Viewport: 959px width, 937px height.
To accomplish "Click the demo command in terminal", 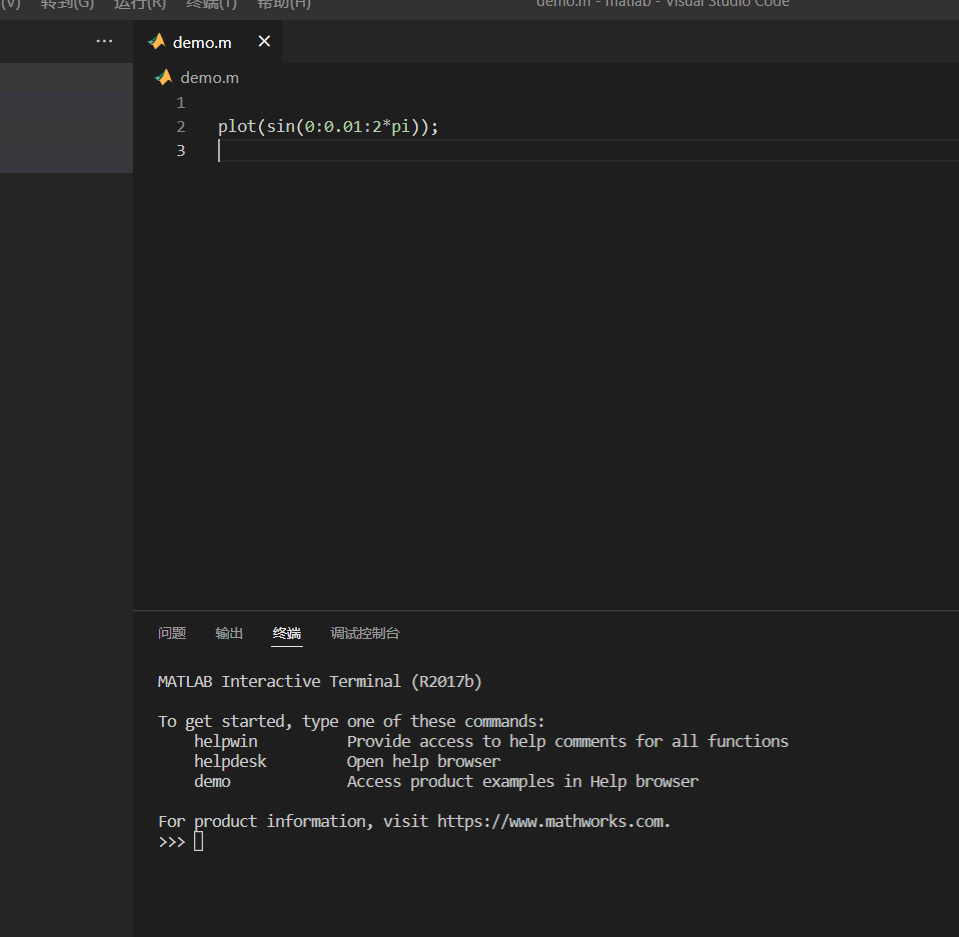I will coord(212,782).
